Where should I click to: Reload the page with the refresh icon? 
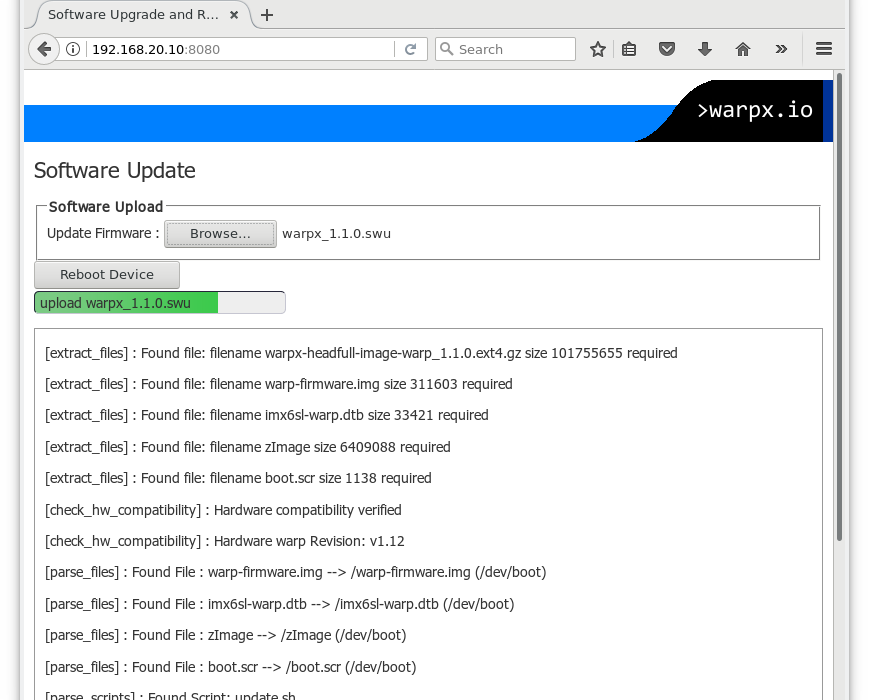pos(410,49)
